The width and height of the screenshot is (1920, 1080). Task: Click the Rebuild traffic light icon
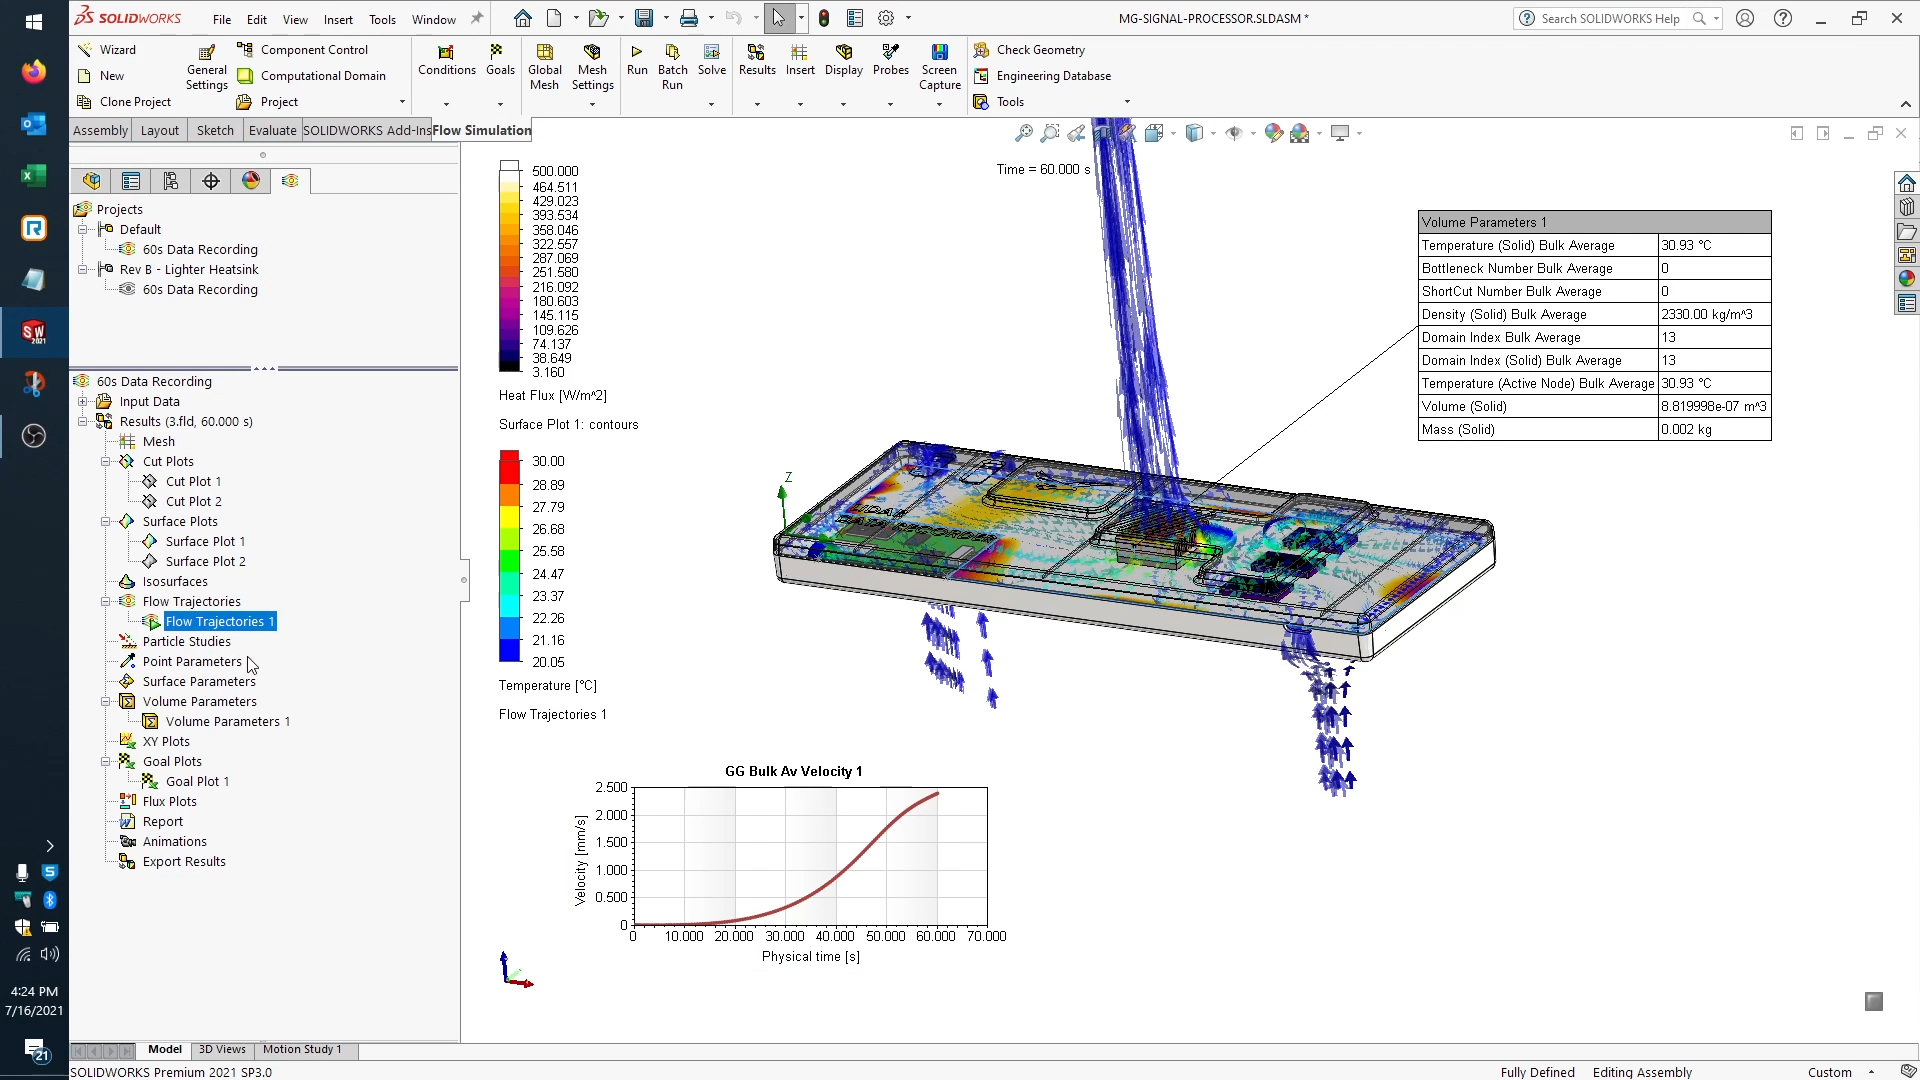[x=824, y=18]
